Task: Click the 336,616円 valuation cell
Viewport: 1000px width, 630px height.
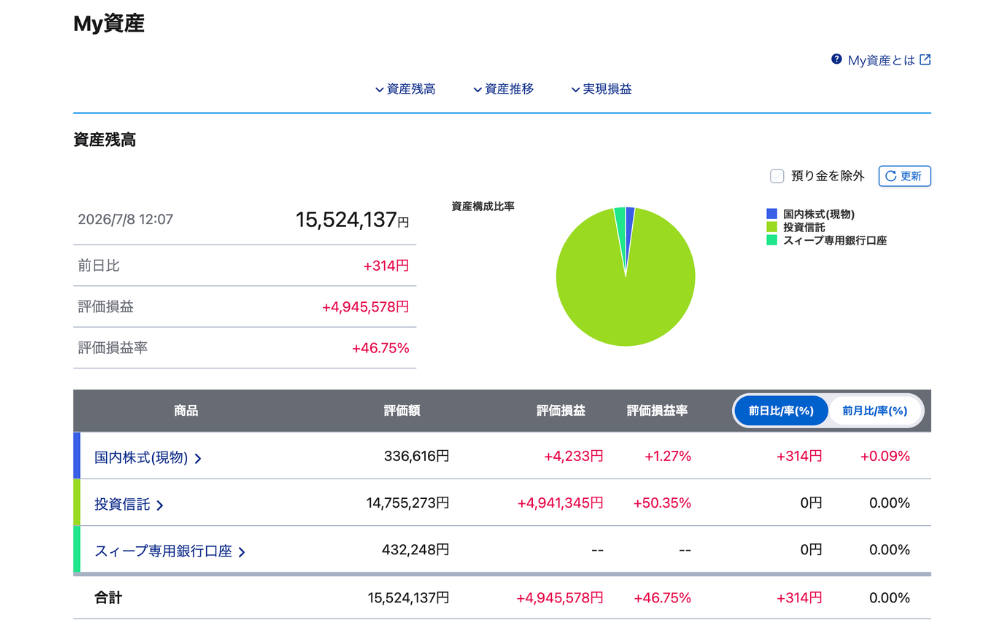Action: coord(416,456)
